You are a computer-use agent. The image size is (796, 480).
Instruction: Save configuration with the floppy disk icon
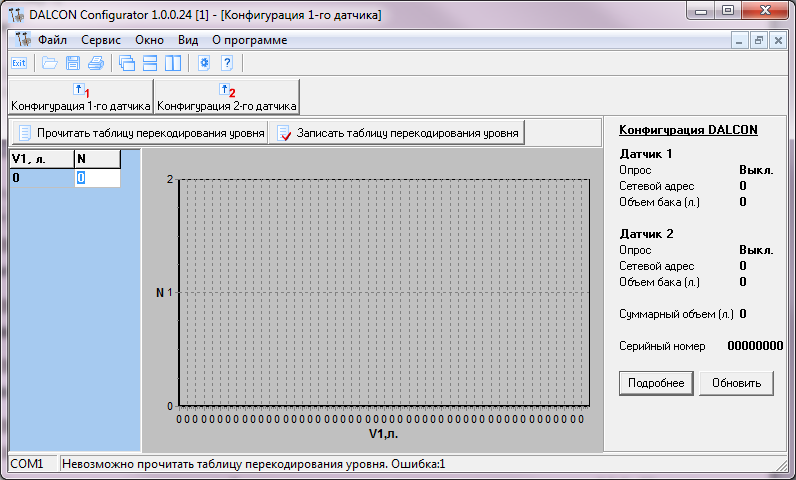(73, 63)
